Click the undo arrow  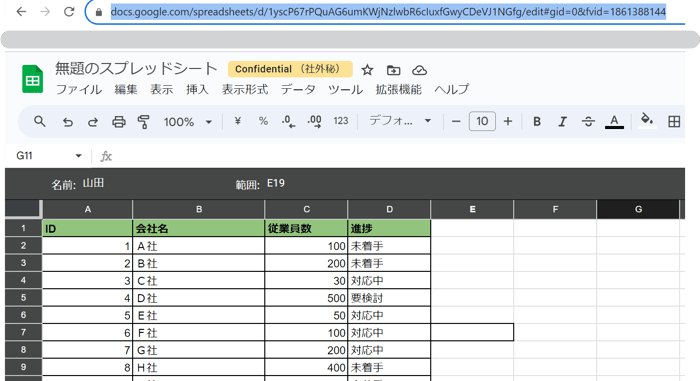(x=67, y=121)
